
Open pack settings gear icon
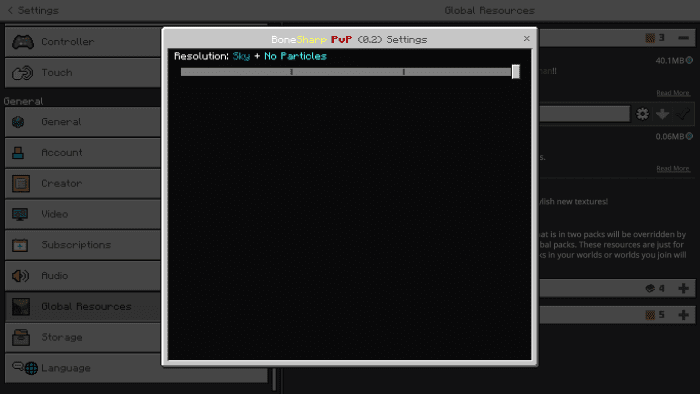tap(642, 114)
